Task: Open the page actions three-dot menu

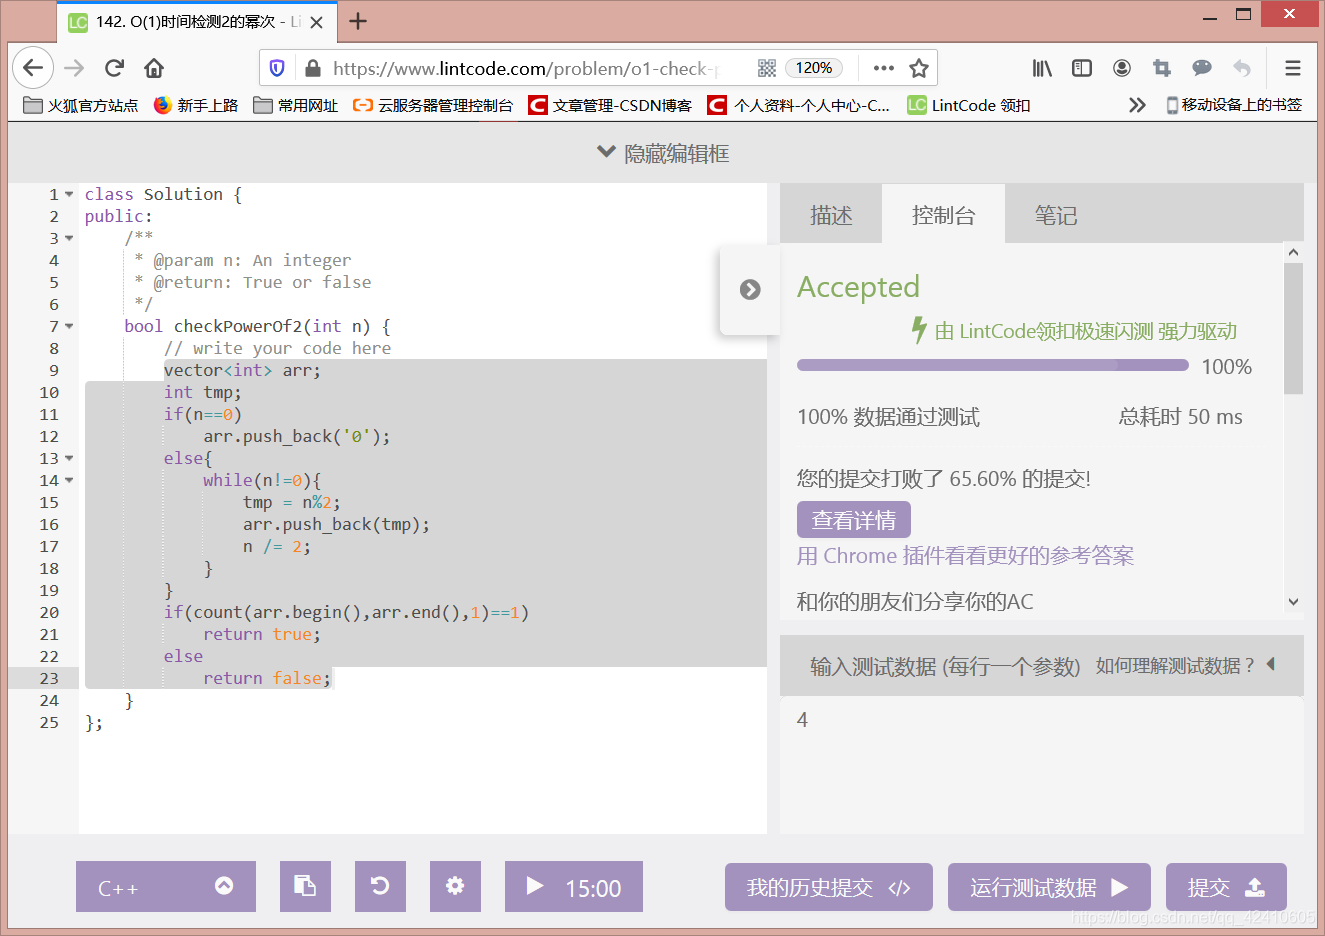Action: click(x=882, y=68)
